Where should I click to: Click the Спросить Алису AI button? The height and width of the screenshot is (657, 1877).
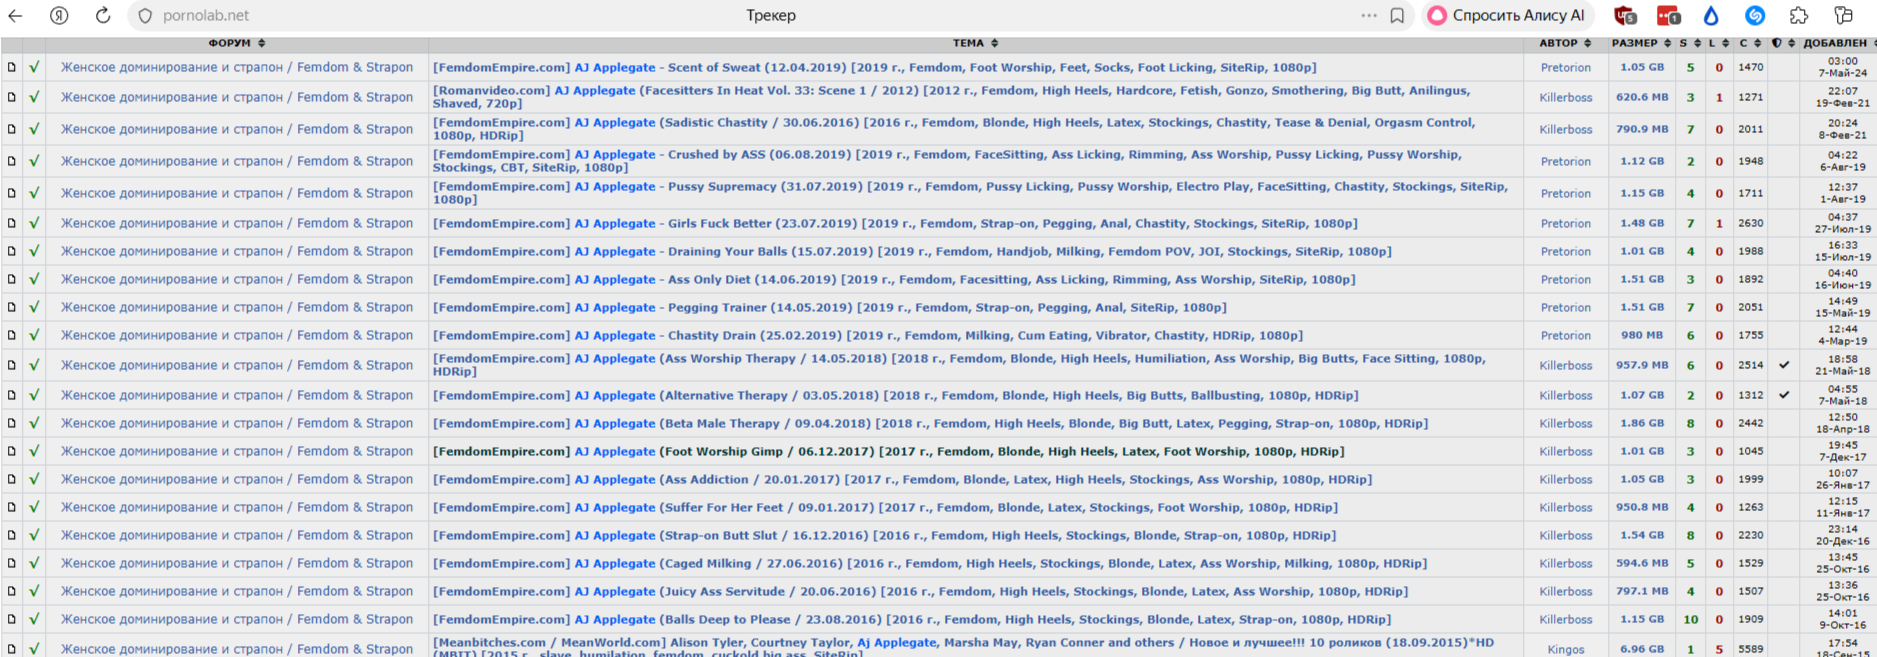pyautogui.click(x=1507, y=15)
